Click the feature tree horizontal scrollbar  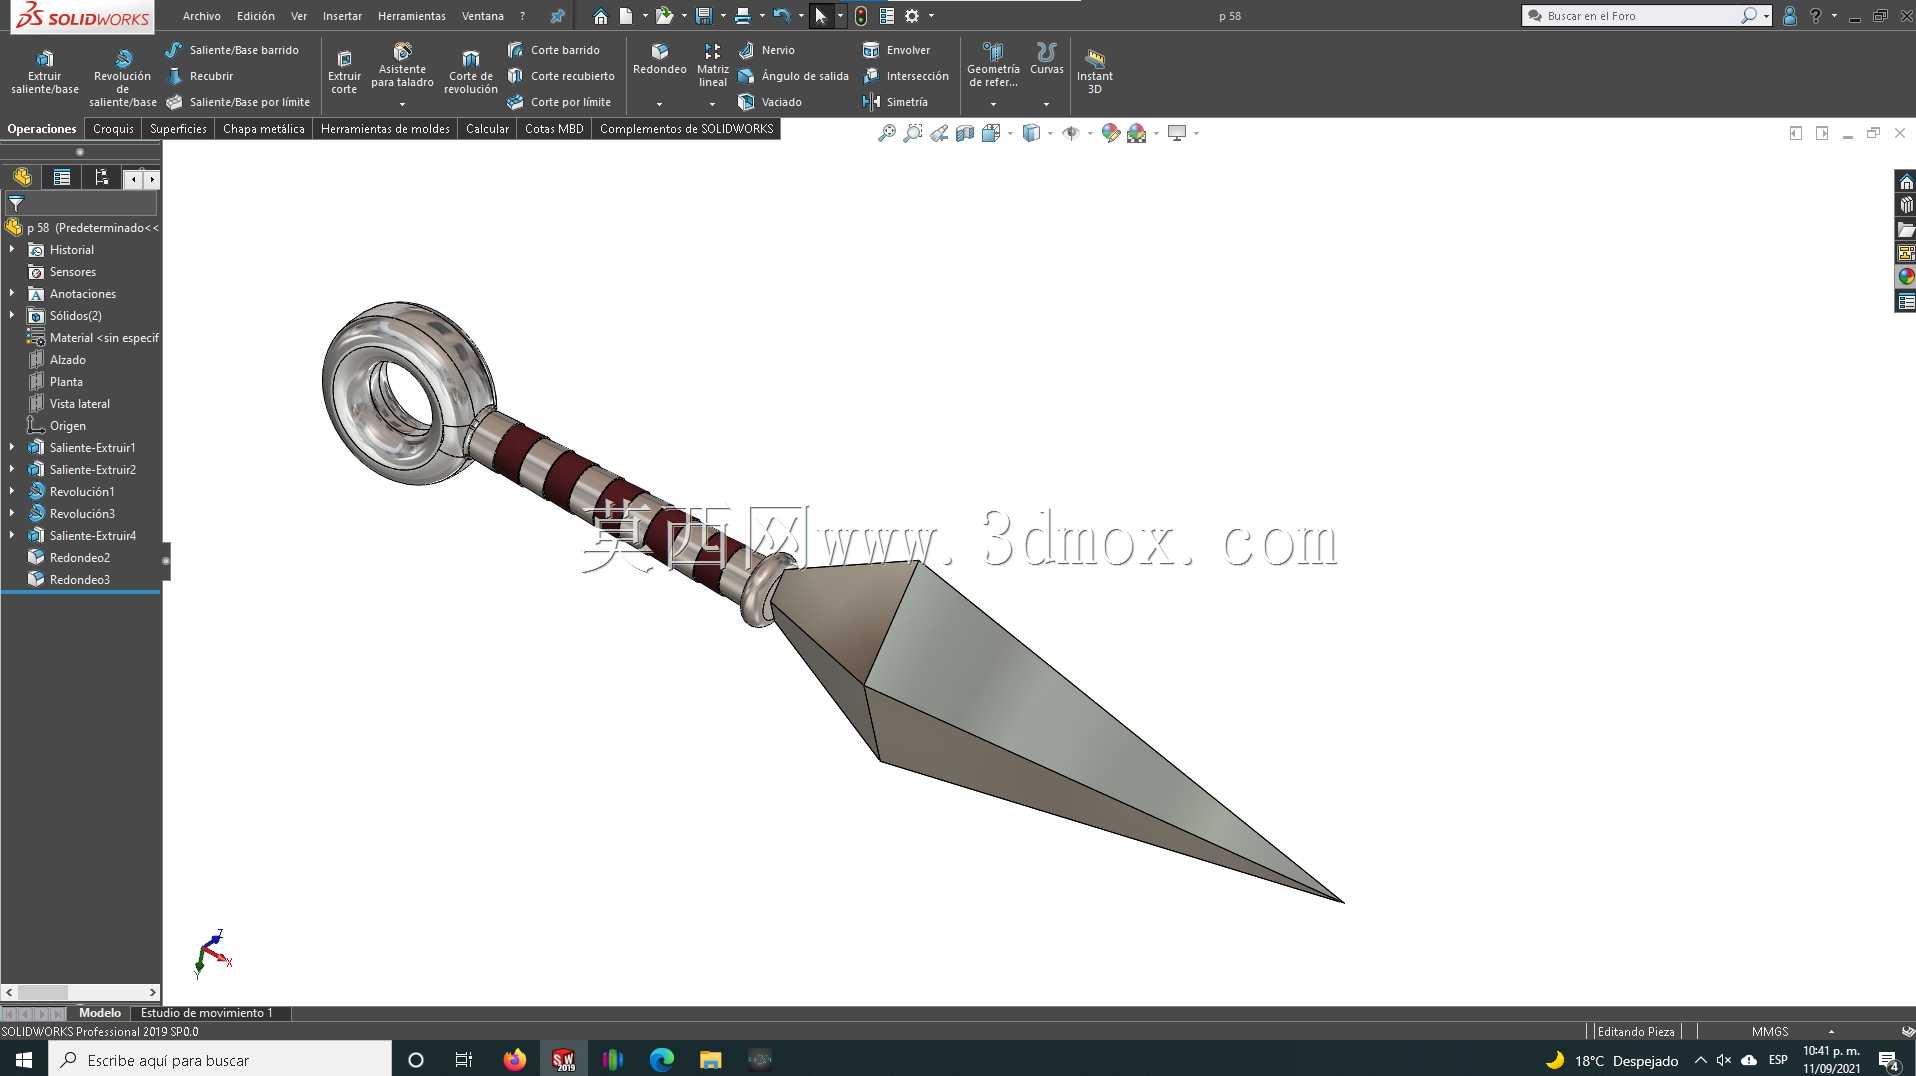click(81, 992)
